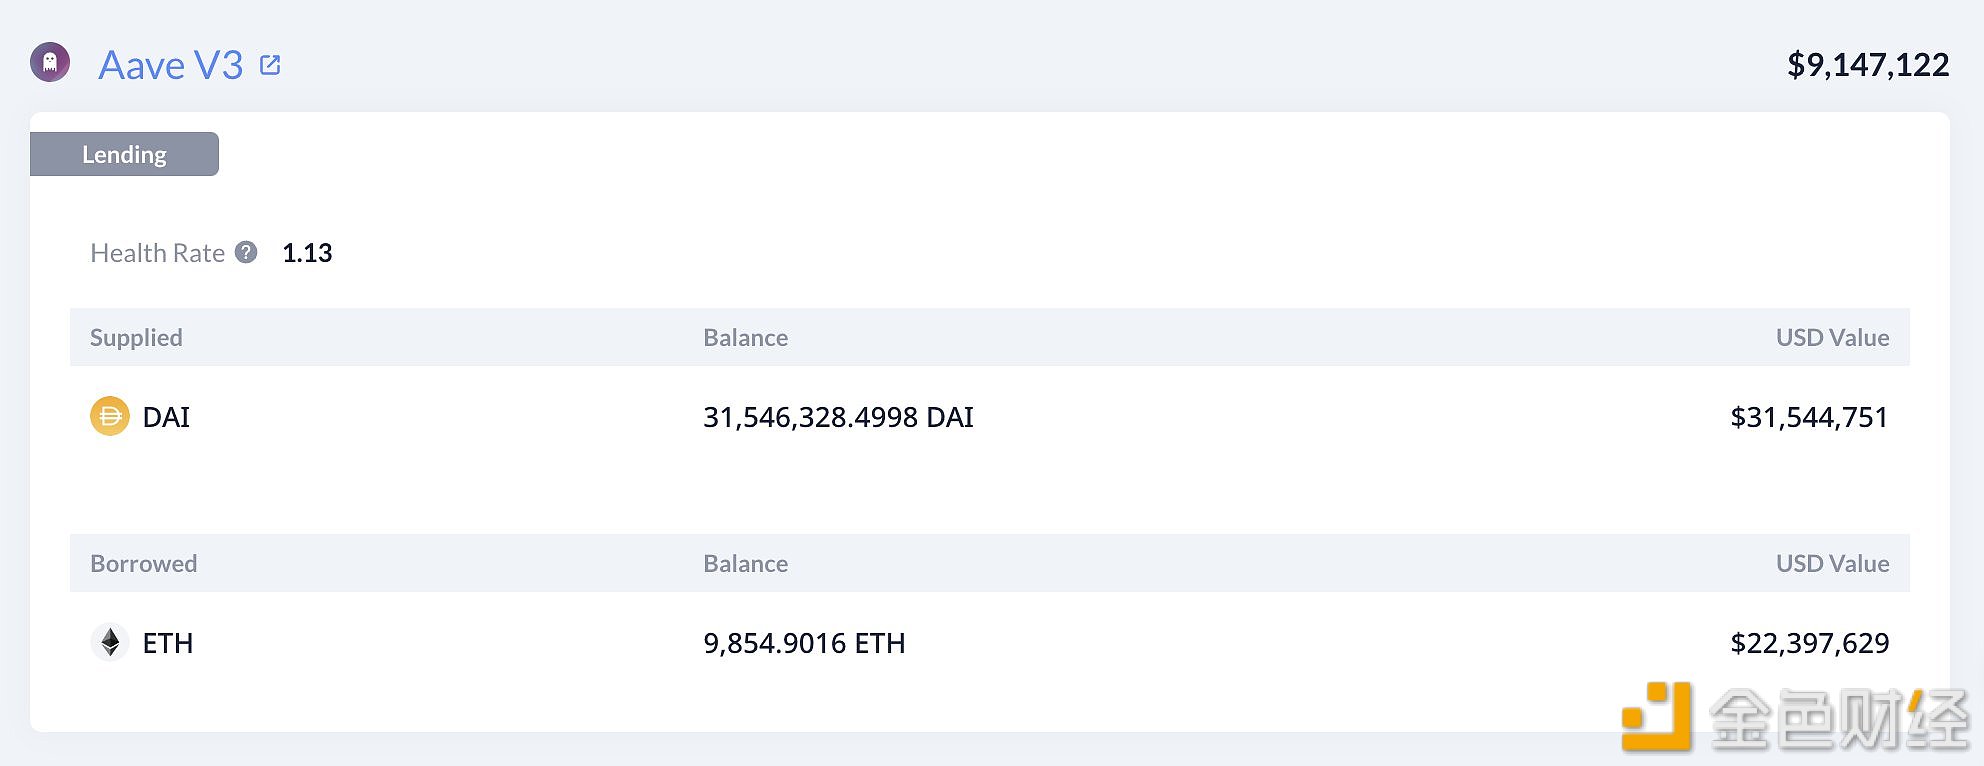Click the ETH token icon

coord(110,642)
